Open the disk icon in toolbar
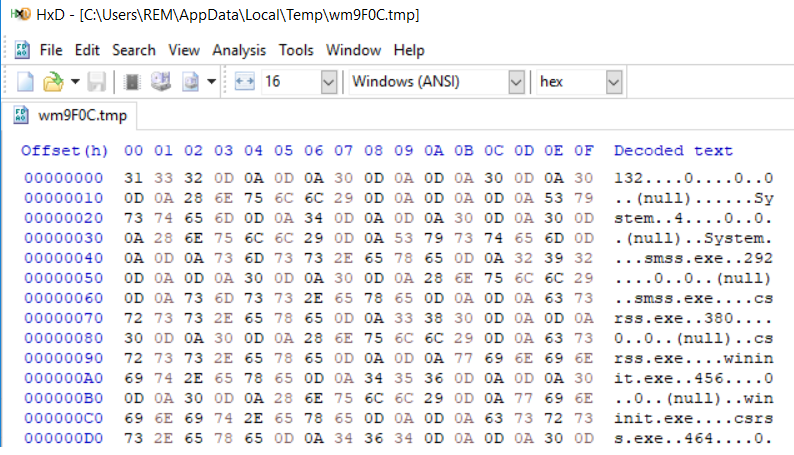Image resolution: width=794 pixels, height=455 pixels. [x=161, y=81]
